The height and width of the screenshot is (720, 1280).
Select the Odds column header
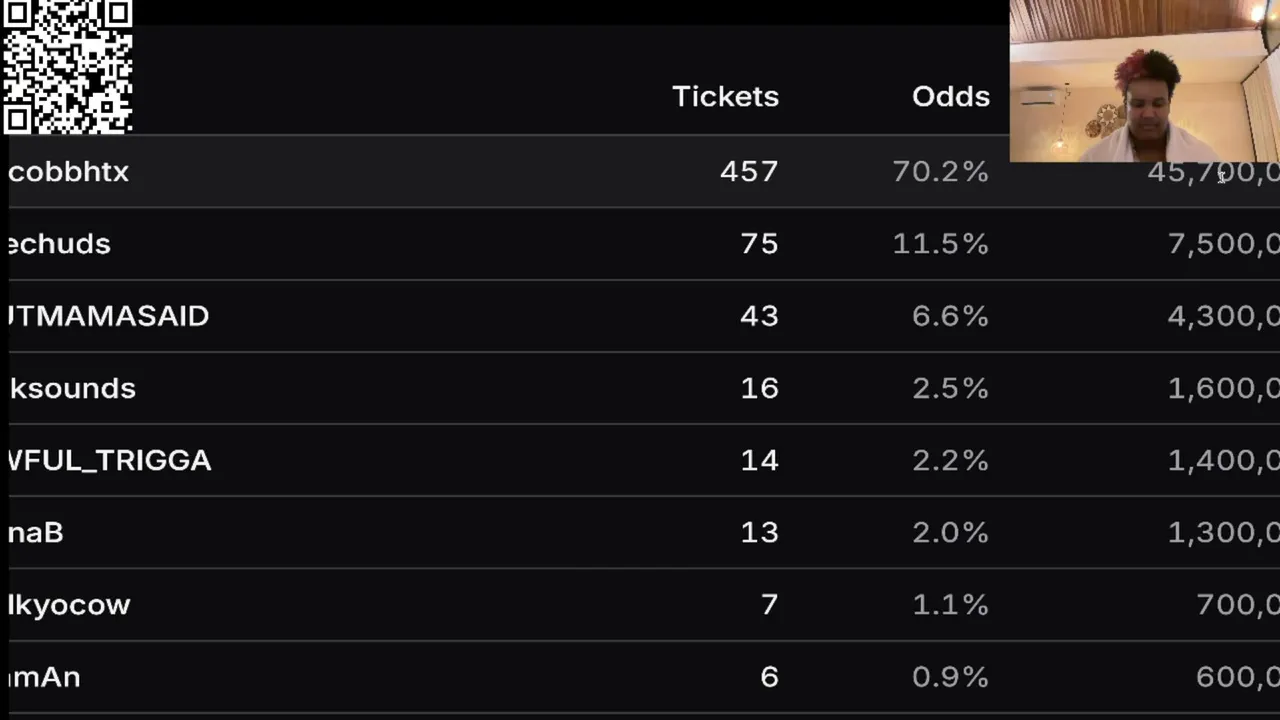(950, 96)
